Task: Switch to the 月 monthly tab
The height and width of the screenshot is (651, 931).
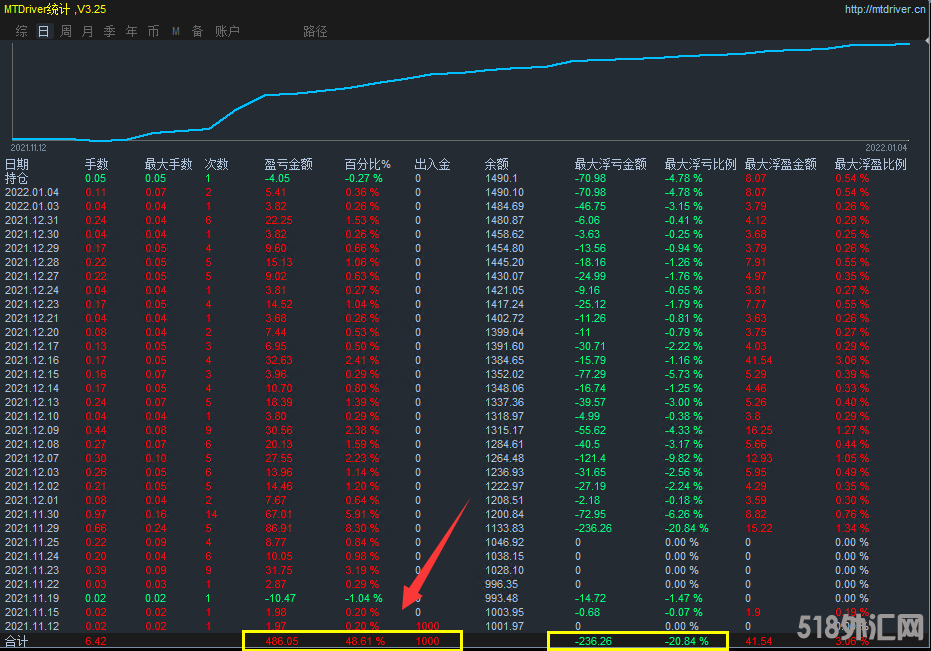Action: click(x=88, y=31)
